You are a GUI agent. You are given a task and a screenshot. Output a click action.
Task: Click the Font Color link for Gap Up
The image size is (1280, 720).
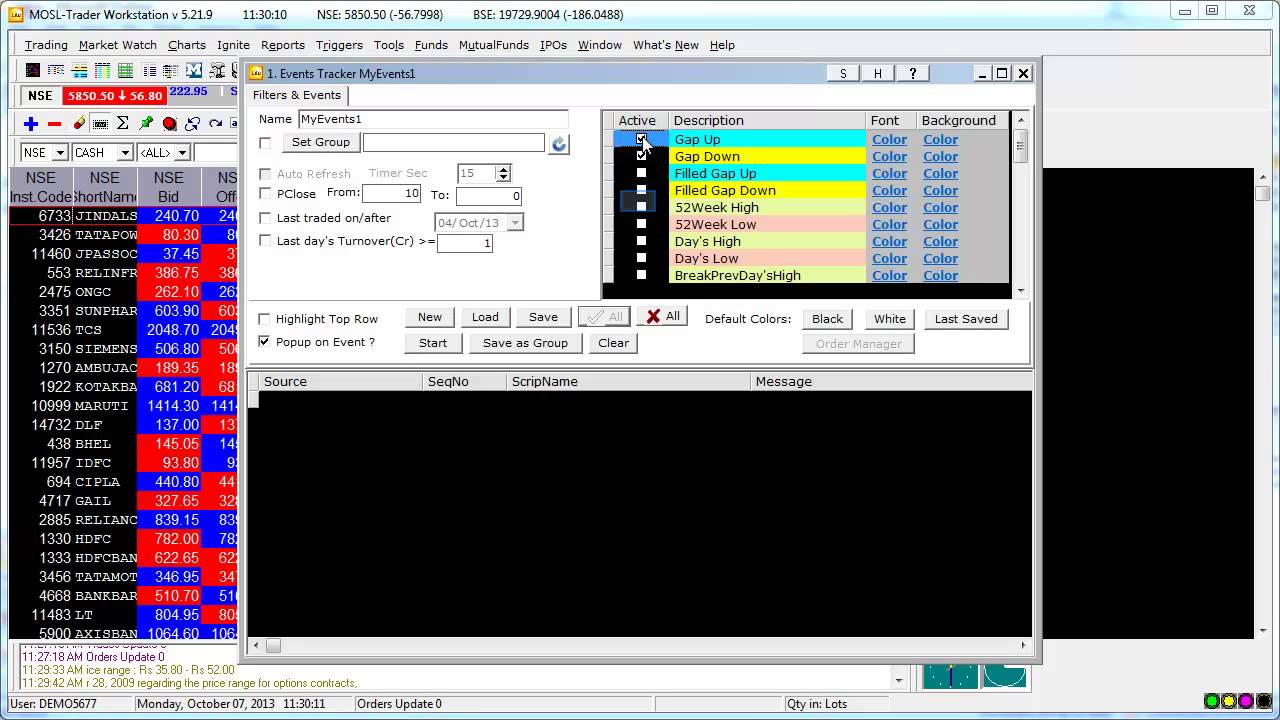point(889,140)
